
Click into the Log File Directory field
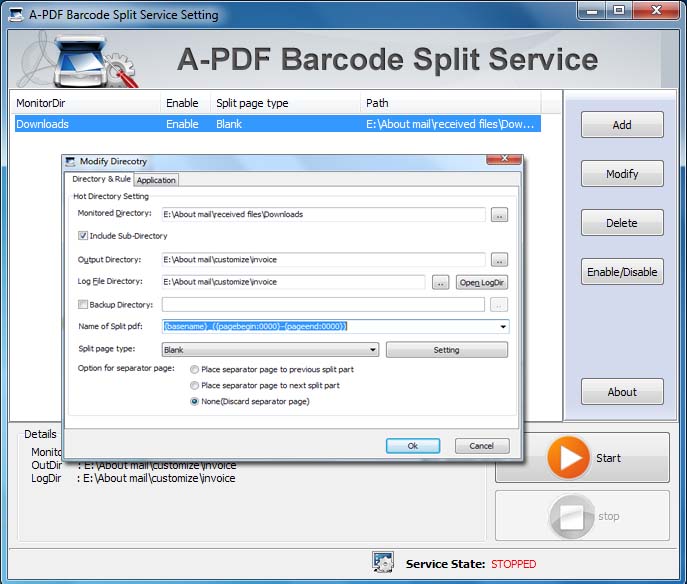(294, 282)
